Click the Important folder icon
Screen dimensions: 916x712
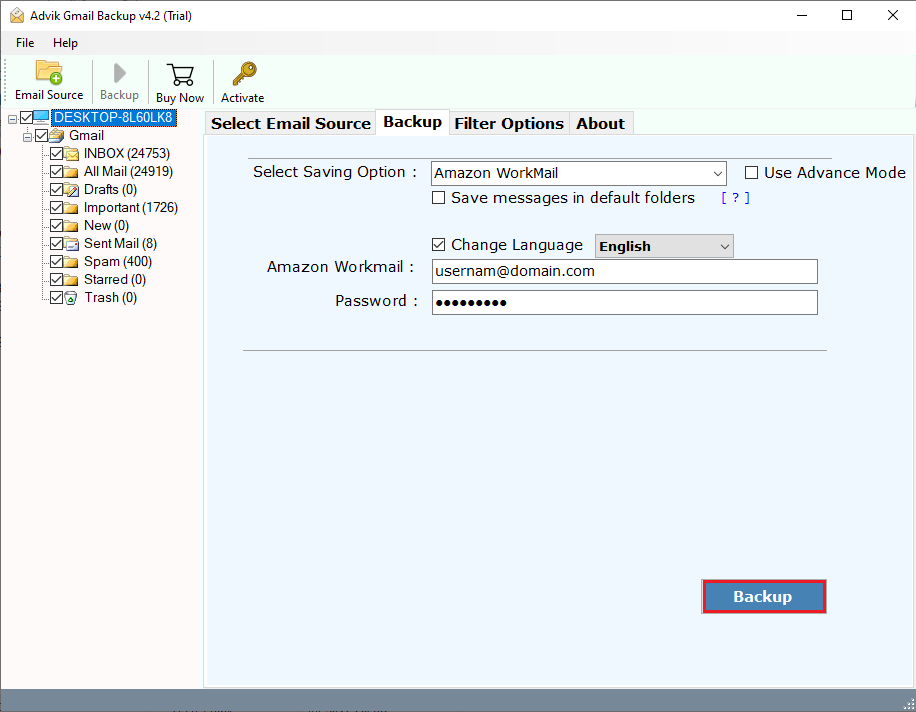pyautogui.click(x=71, y=208)
